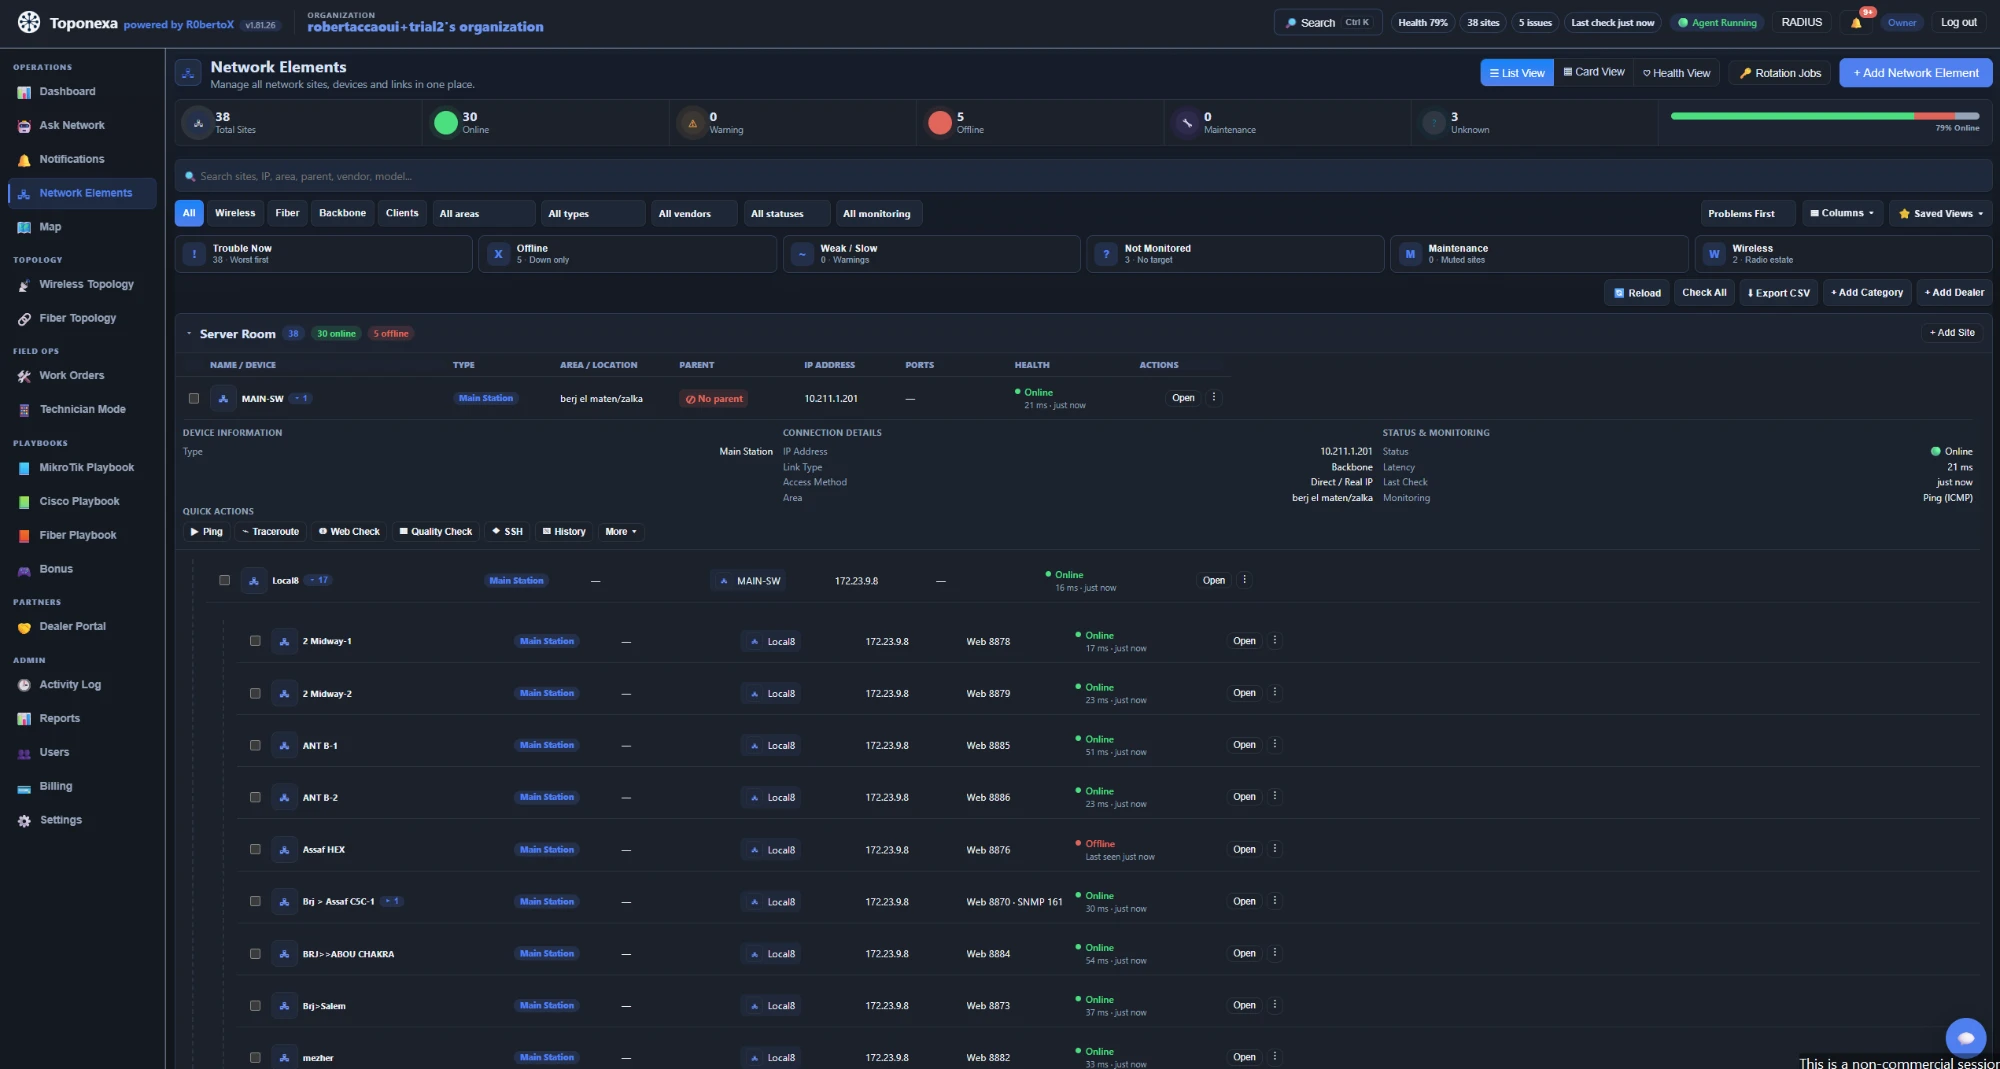Open three-dot actions menu for Assaf HEX
2000x1069 pixels.
1274,849
